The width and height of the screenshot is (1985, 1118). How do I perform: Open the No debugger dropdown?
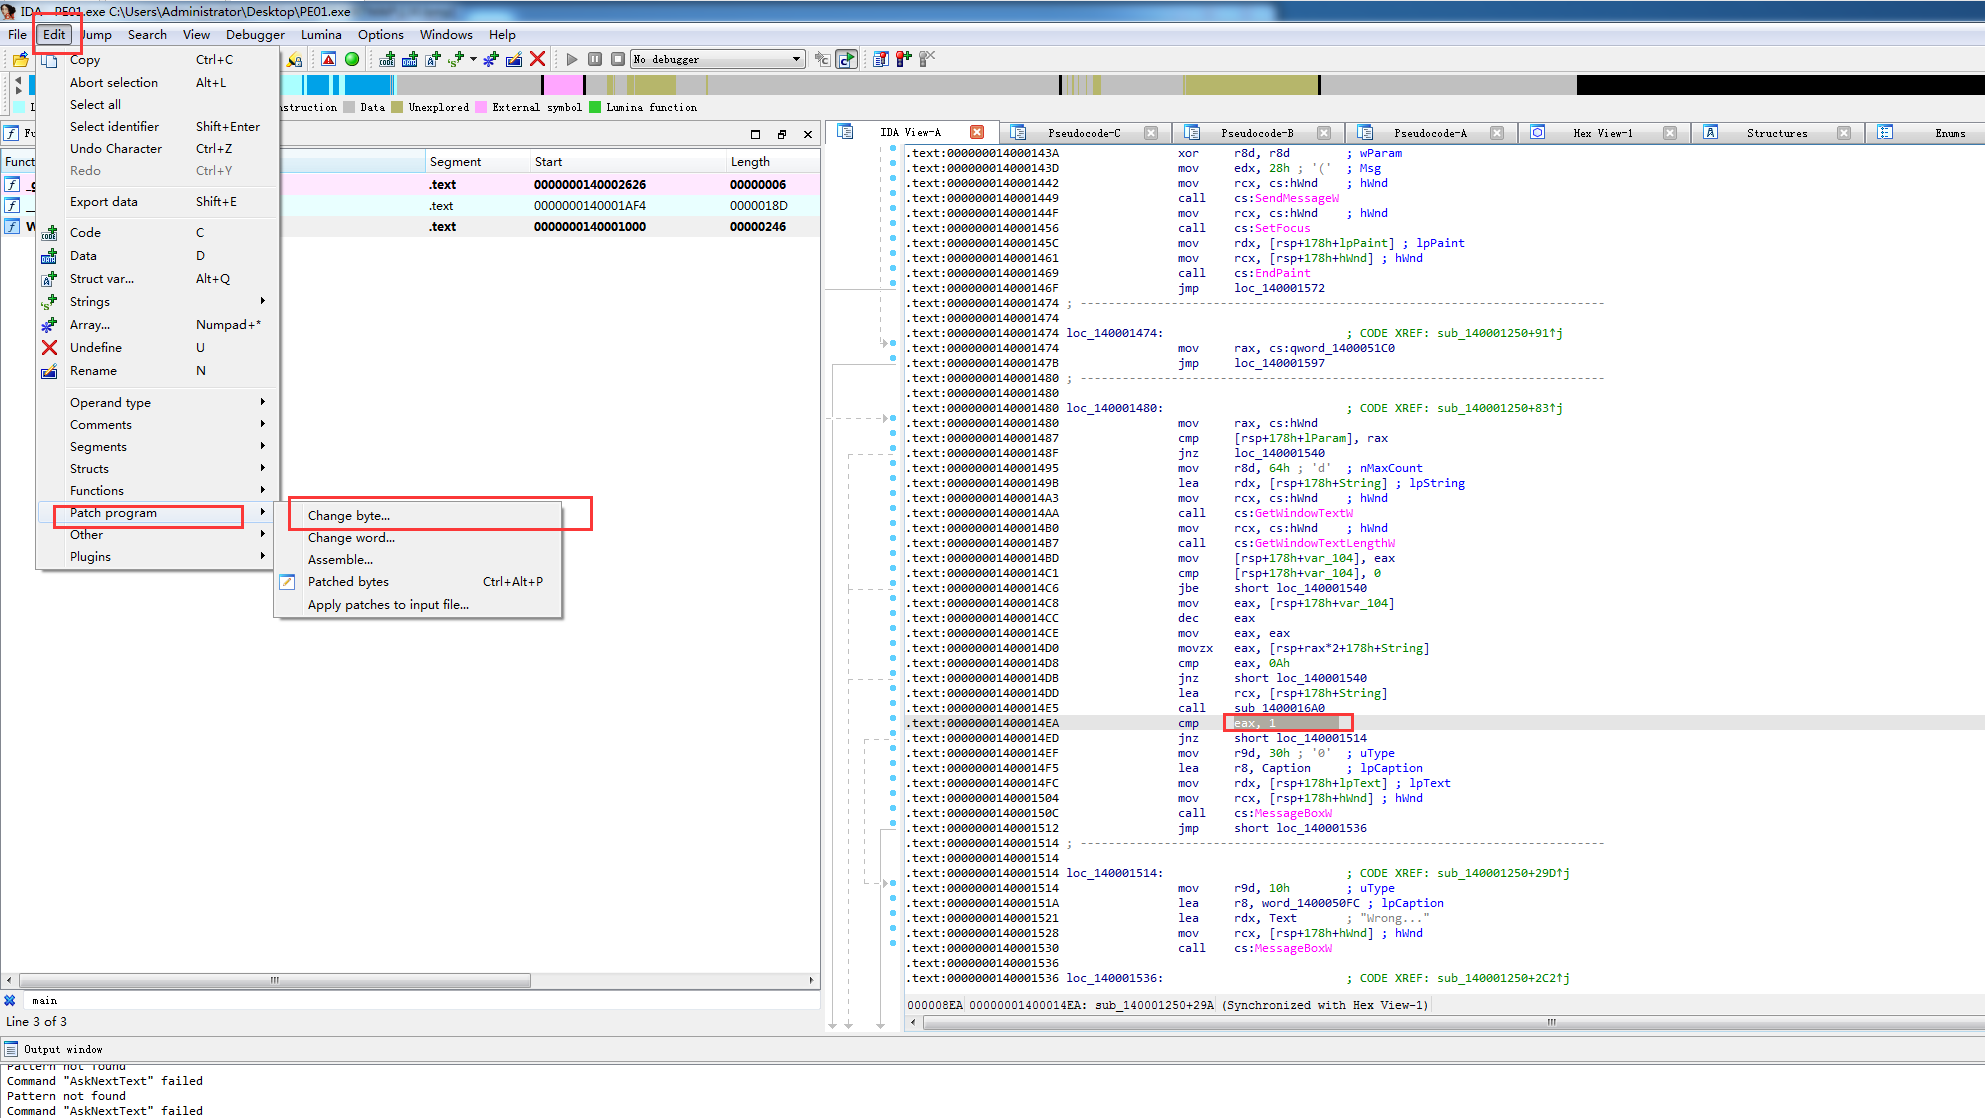[796, 59]
